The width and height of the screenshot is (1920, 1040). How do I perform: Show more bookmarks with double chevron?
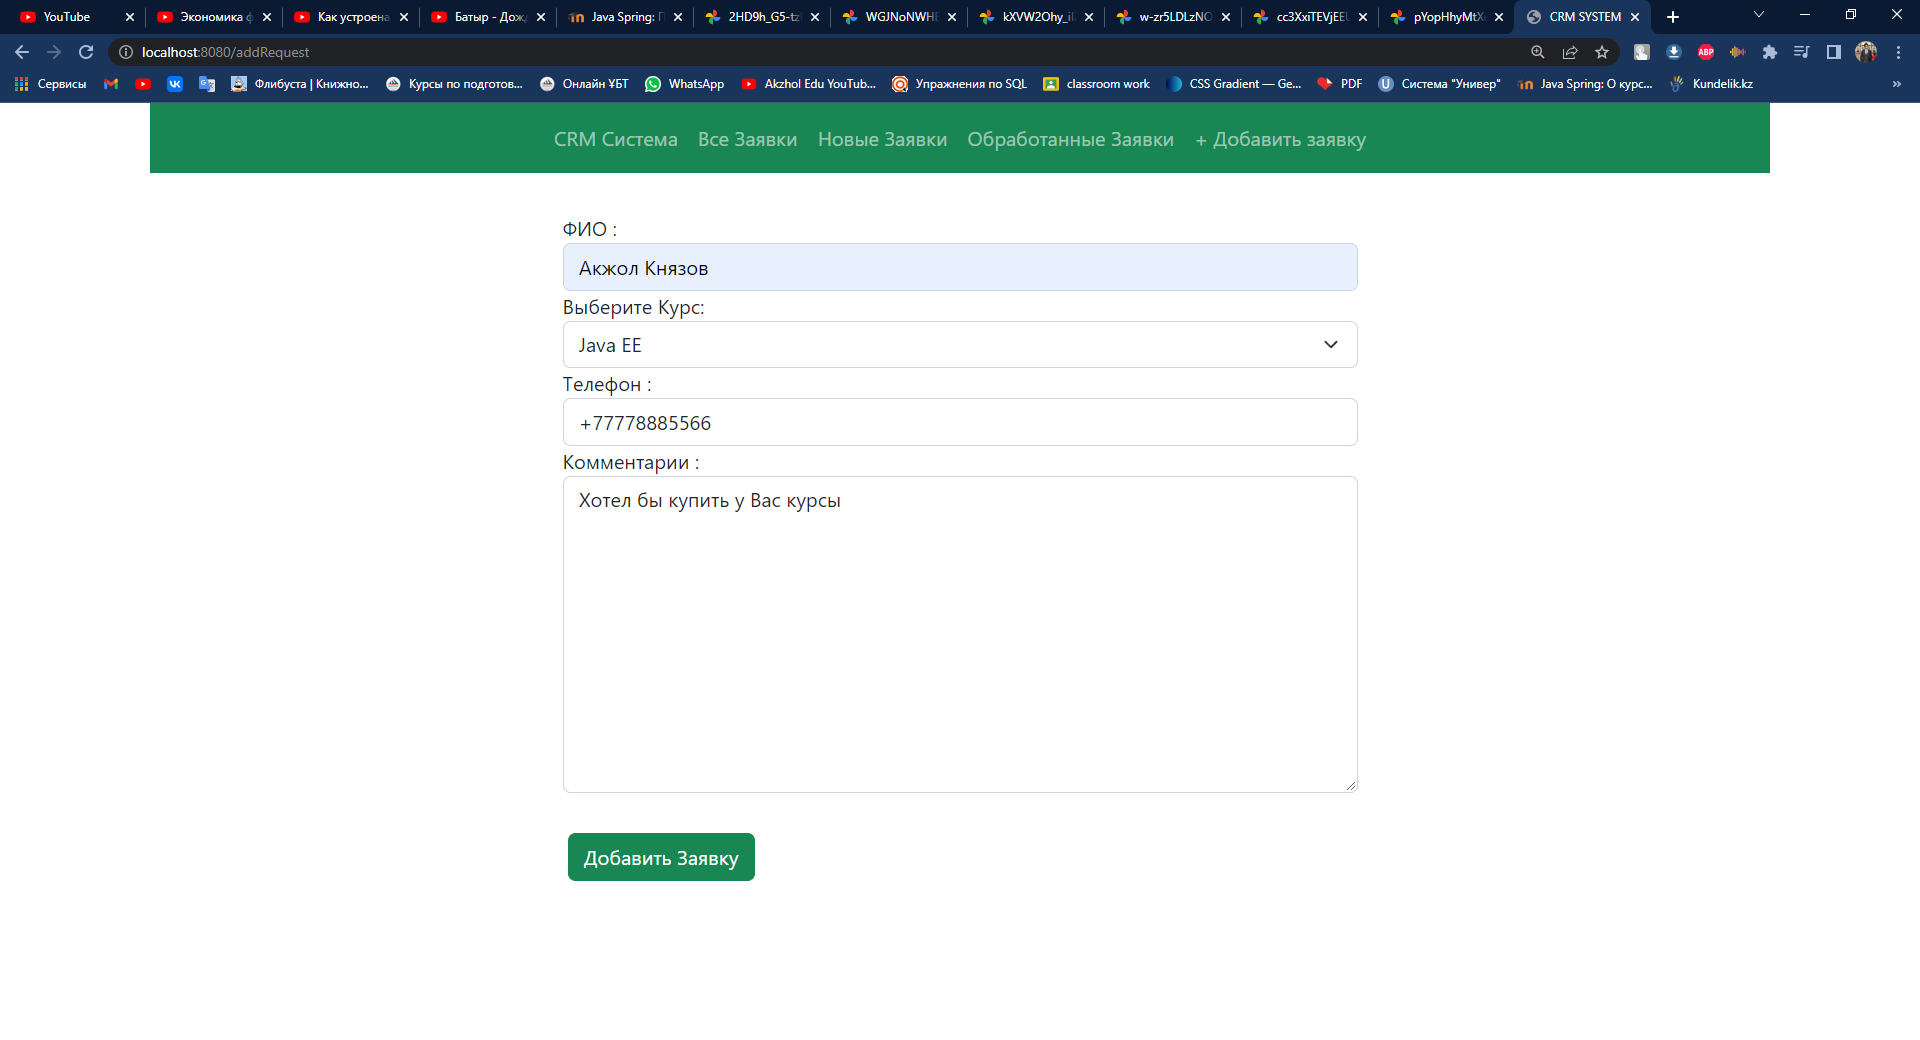(x=1897, y=84)
